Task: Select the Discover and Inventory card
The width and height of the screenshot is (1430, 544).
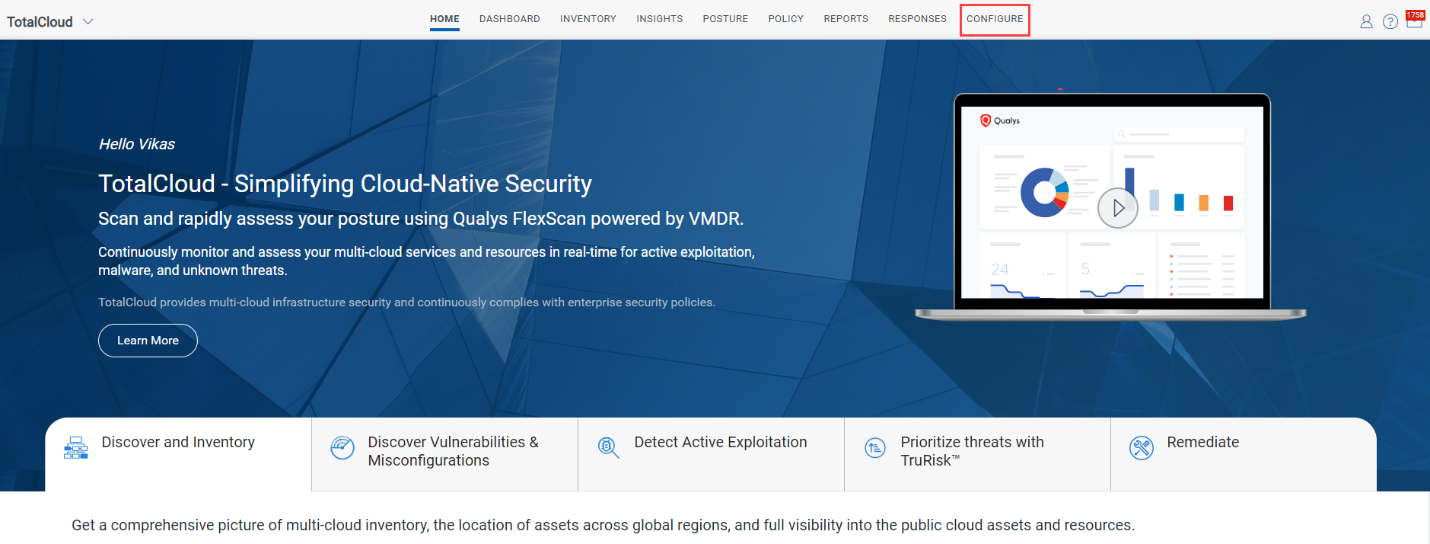Action: point(178,454)
